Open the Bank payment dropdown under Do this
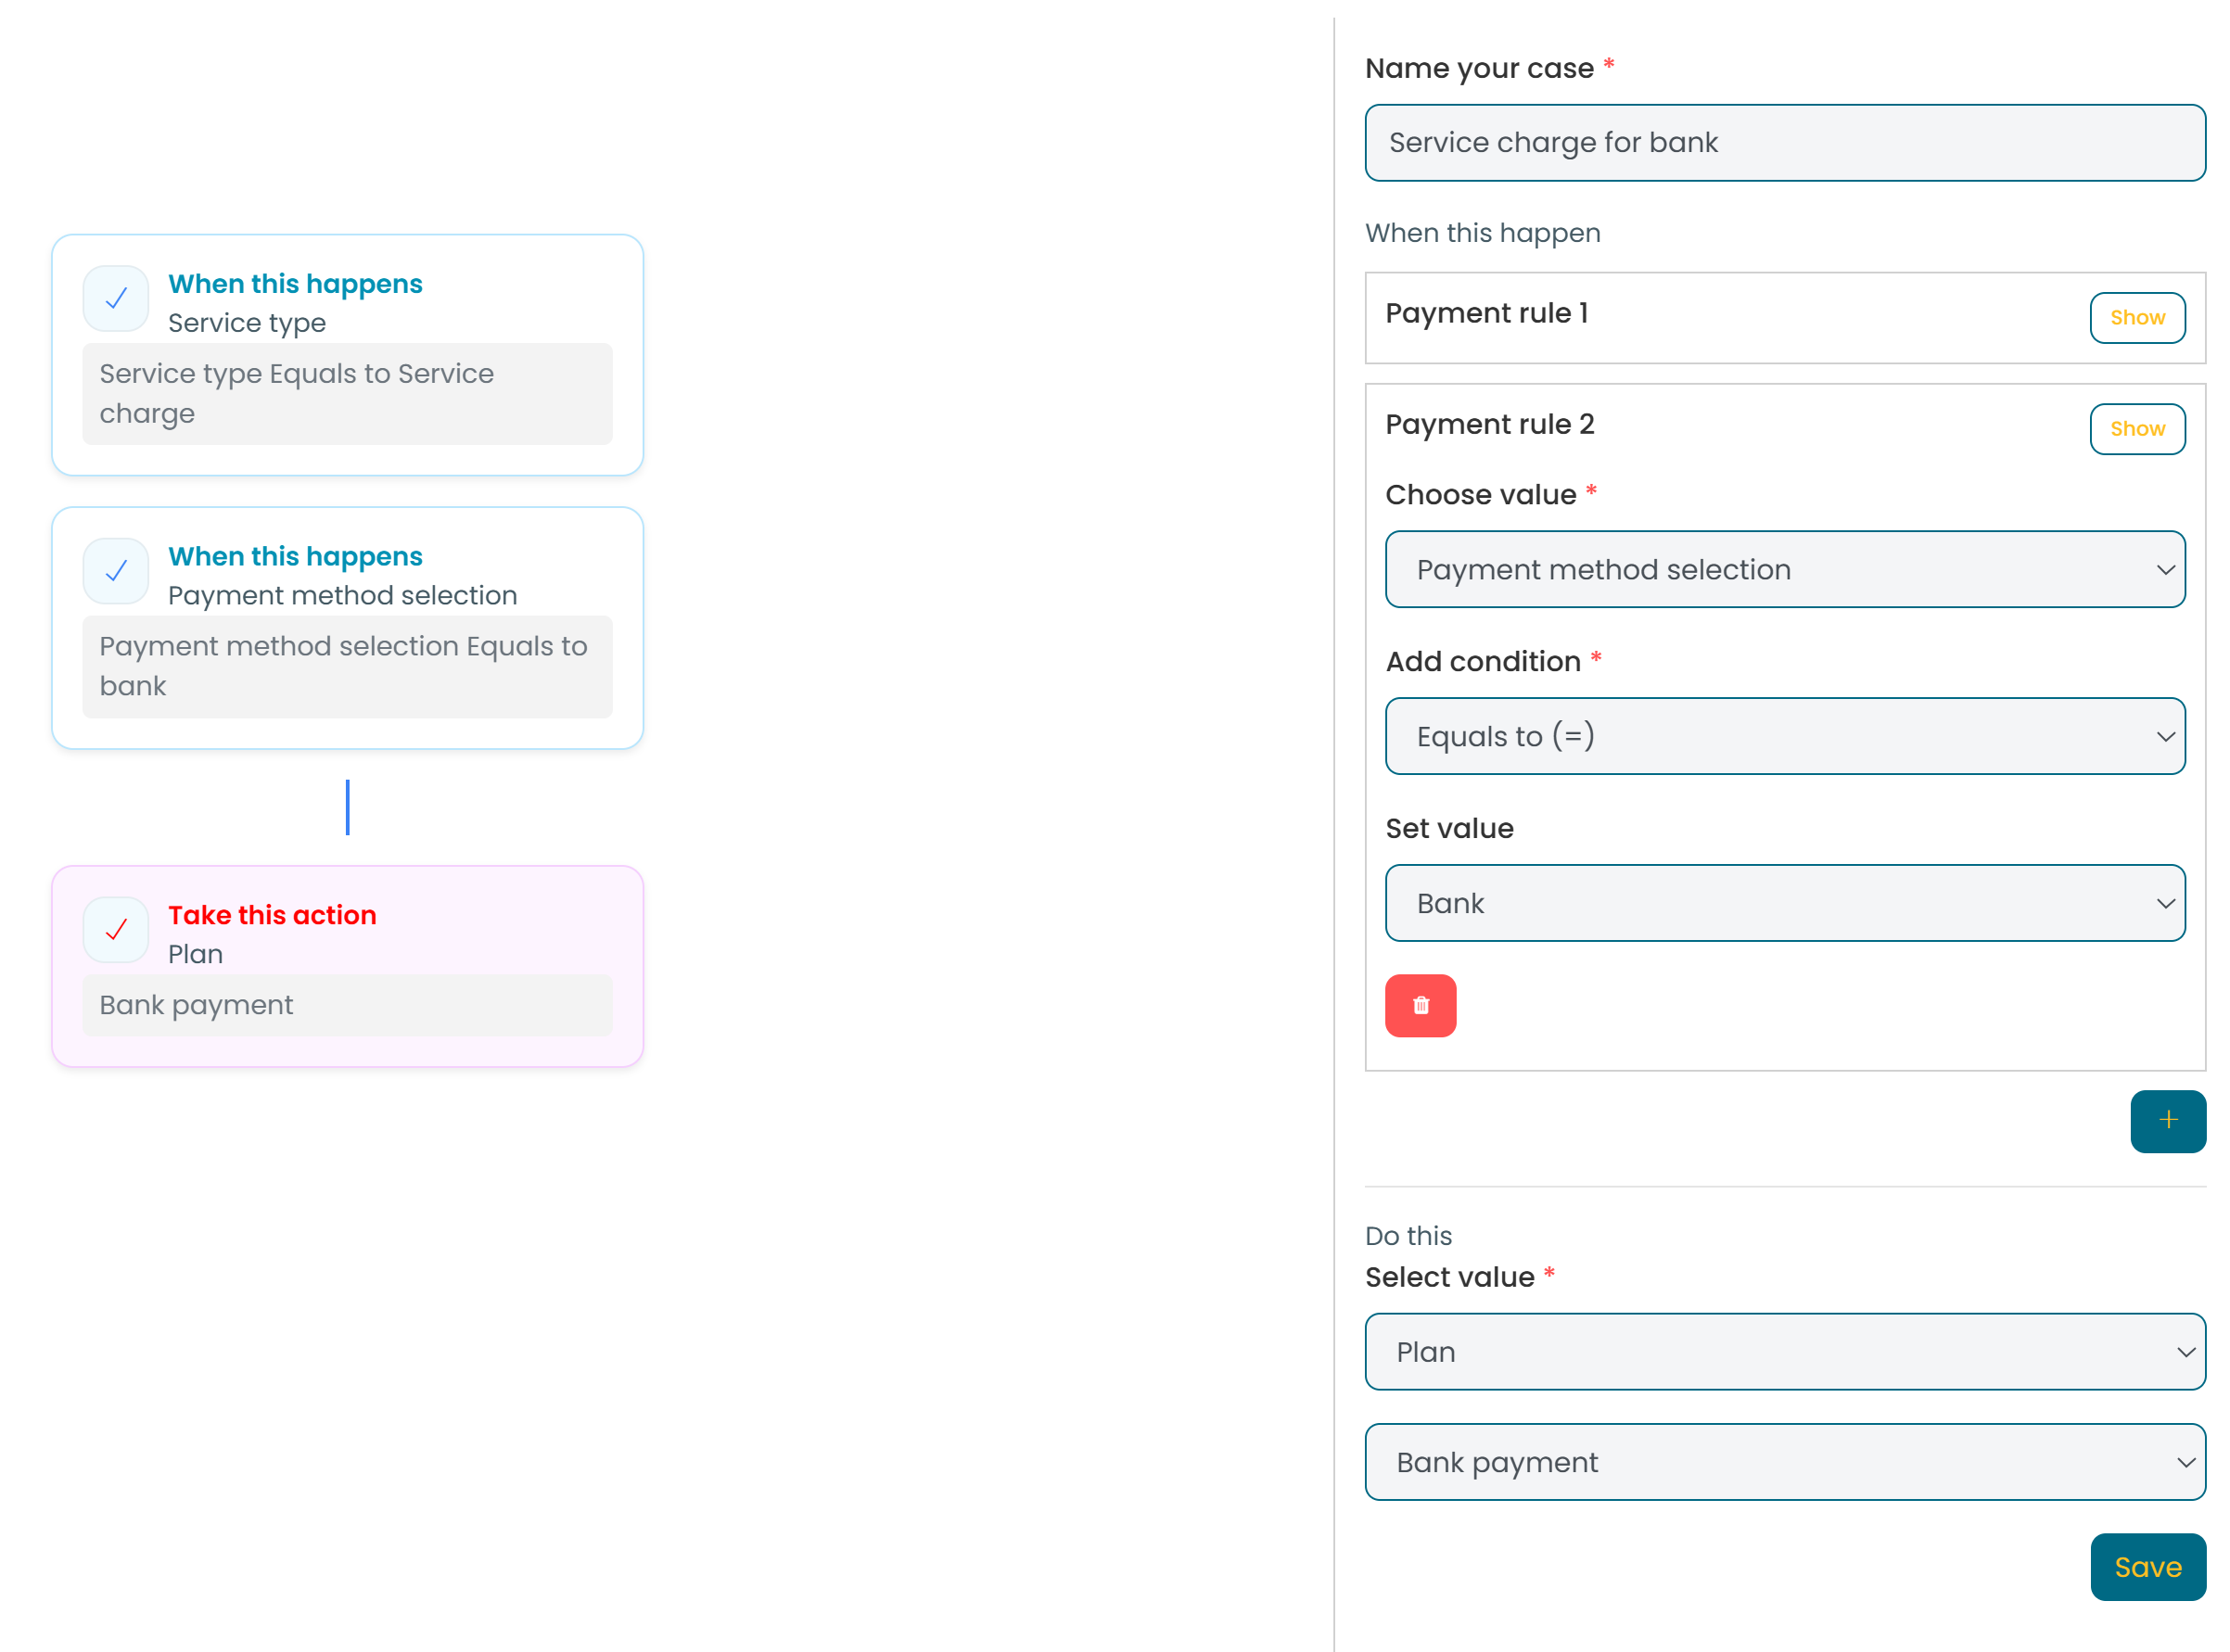Image resolution: width=2230 pixels, height=1652 pixels. pos(1786,1462)
